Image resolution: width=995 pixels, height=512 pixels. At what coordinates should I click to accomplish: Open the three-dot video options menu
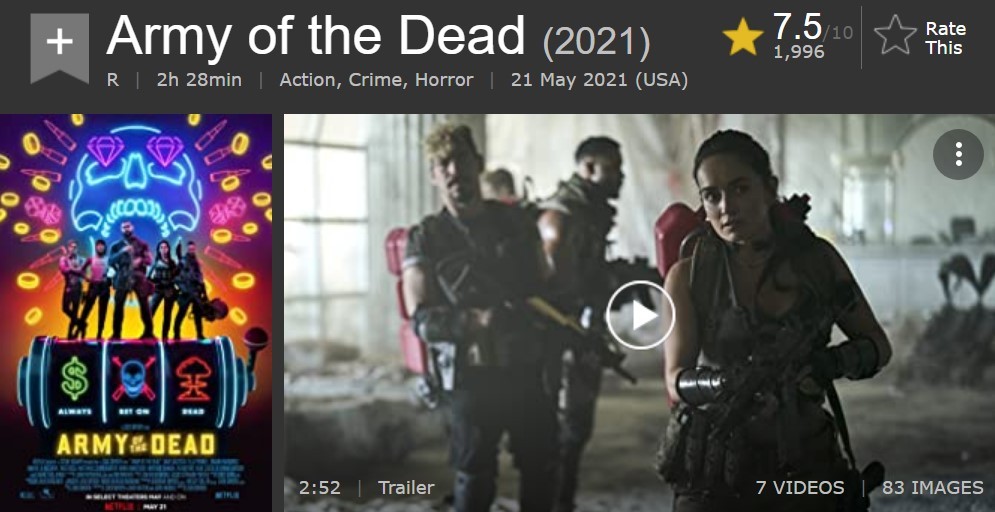tap(958, 154)
